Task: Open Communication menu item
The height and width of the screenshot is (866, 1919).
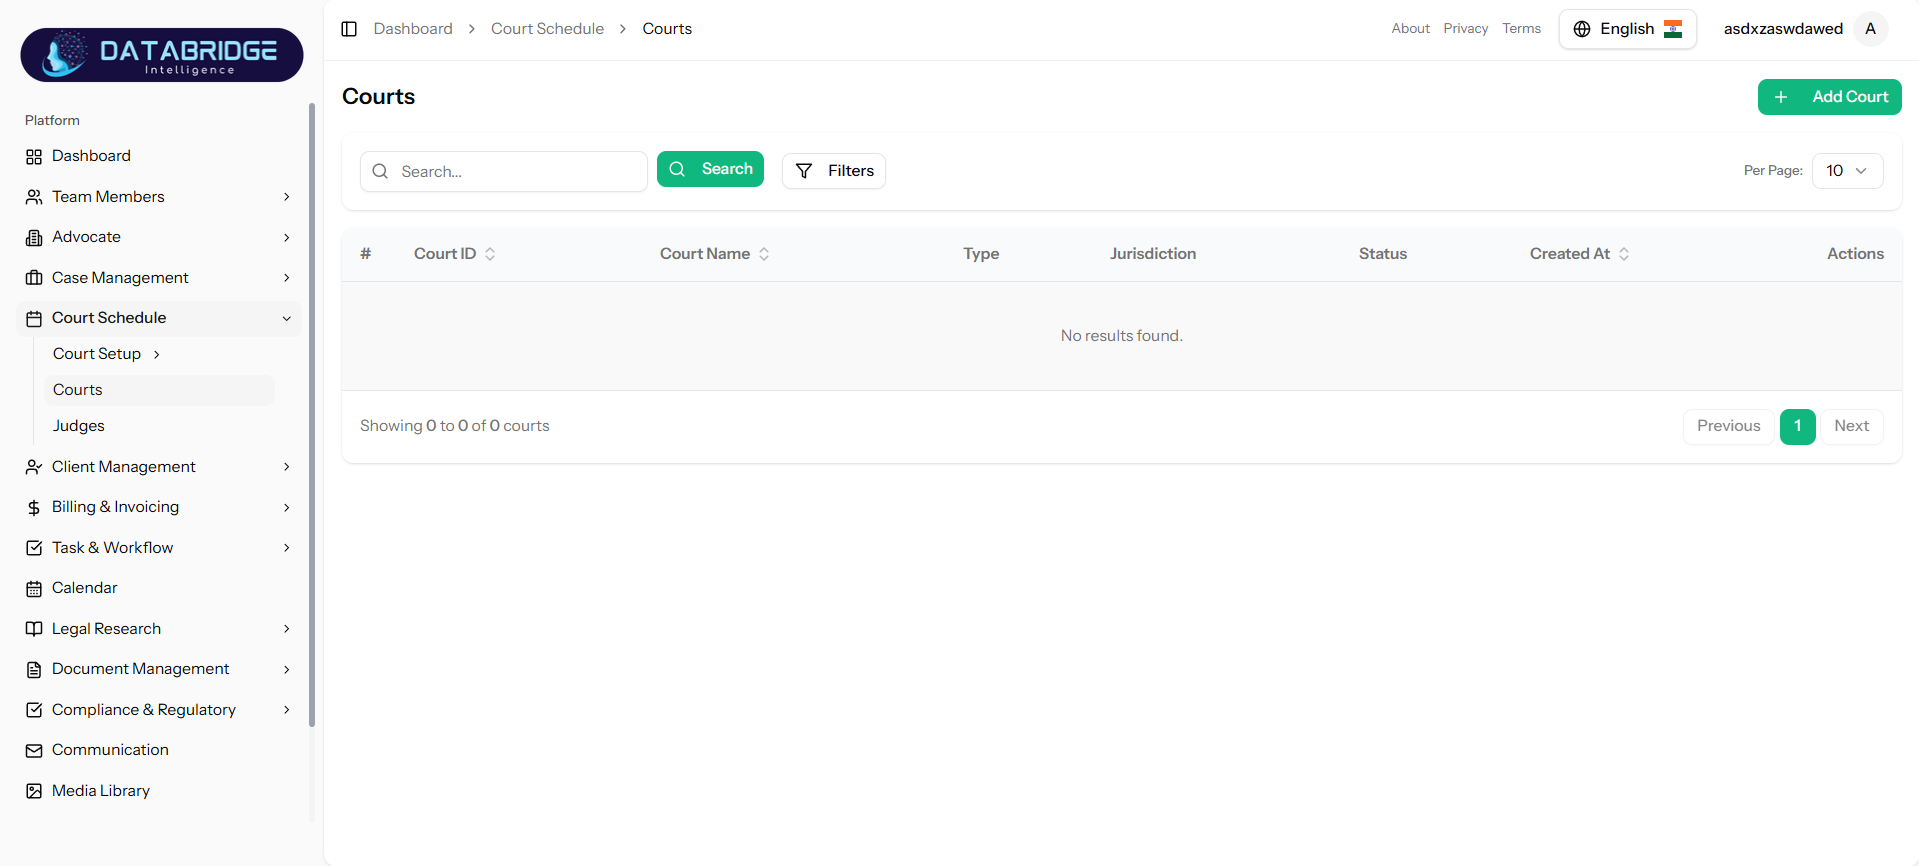Action: [x=160, y=750]
